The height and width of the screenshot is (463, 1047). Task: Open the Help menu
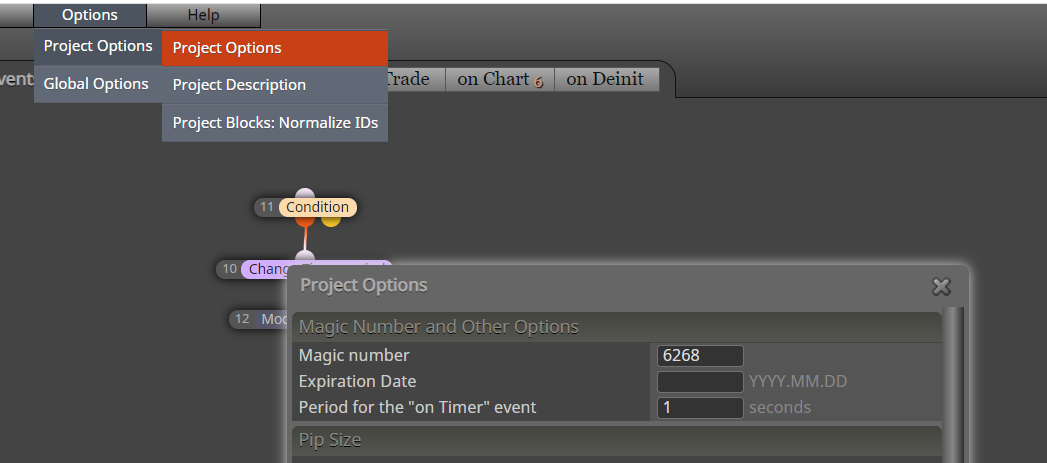[x=203, y=15]
